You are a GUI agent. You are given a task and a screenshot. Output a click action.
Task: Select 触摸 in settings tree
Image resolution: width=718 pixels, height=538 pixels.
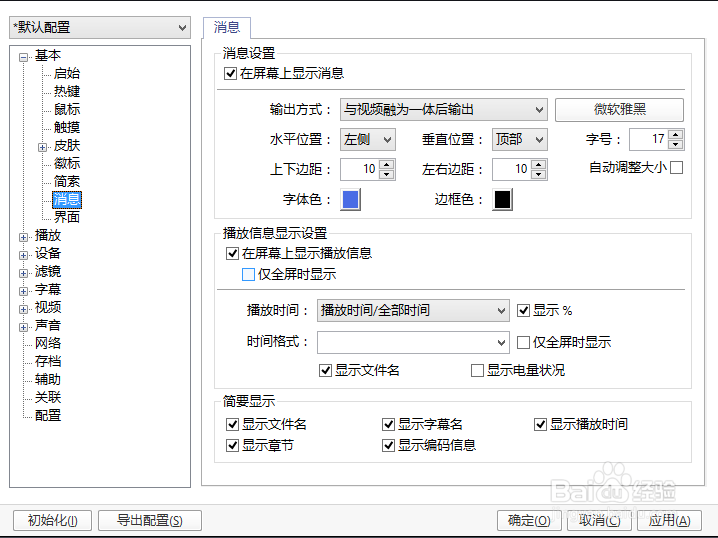(x=67, y=127)
